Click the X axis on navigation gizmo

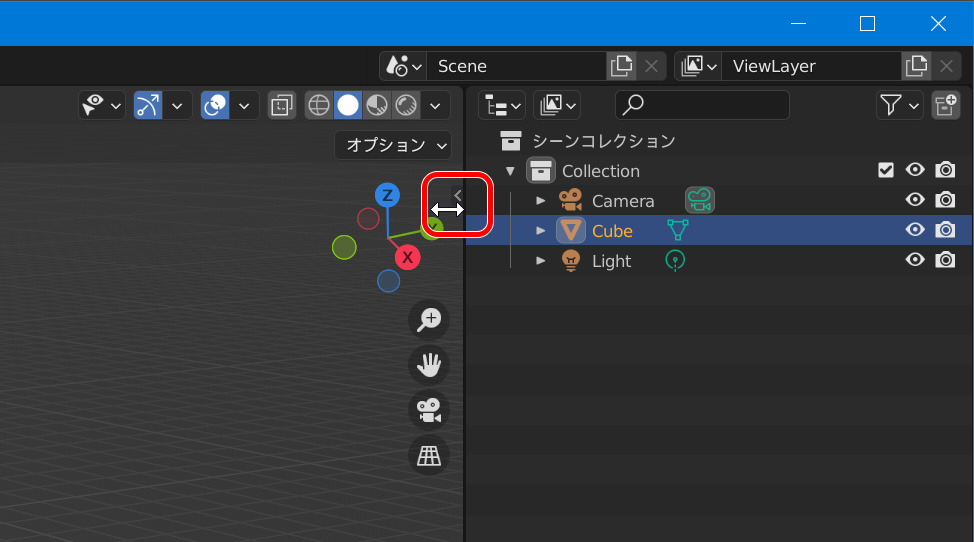pos(407,257)
